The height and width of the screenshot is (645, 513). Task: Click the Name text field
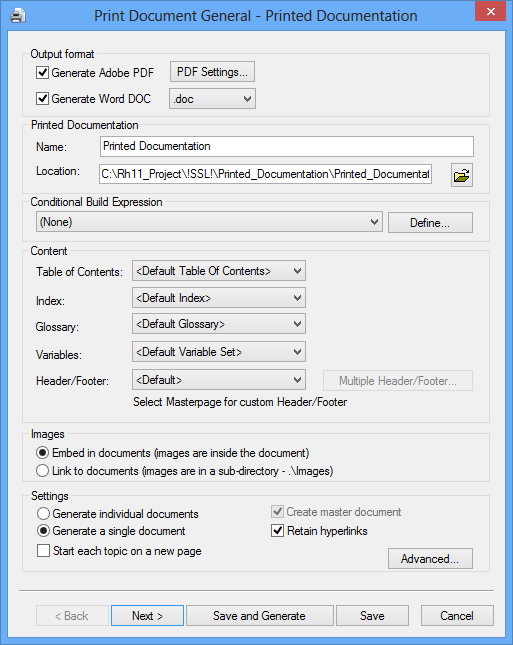287,146
